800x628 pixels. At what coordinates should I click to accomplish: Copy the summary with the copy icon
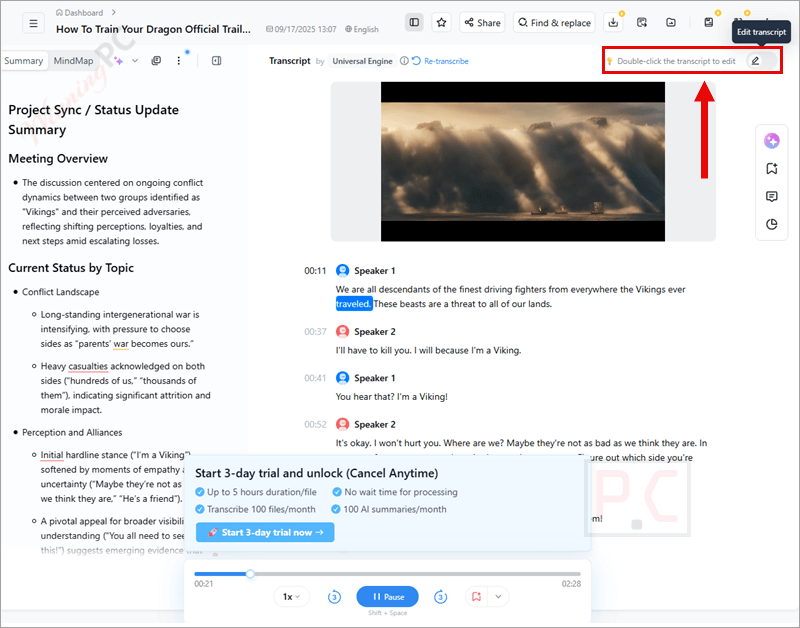[156, 61]
